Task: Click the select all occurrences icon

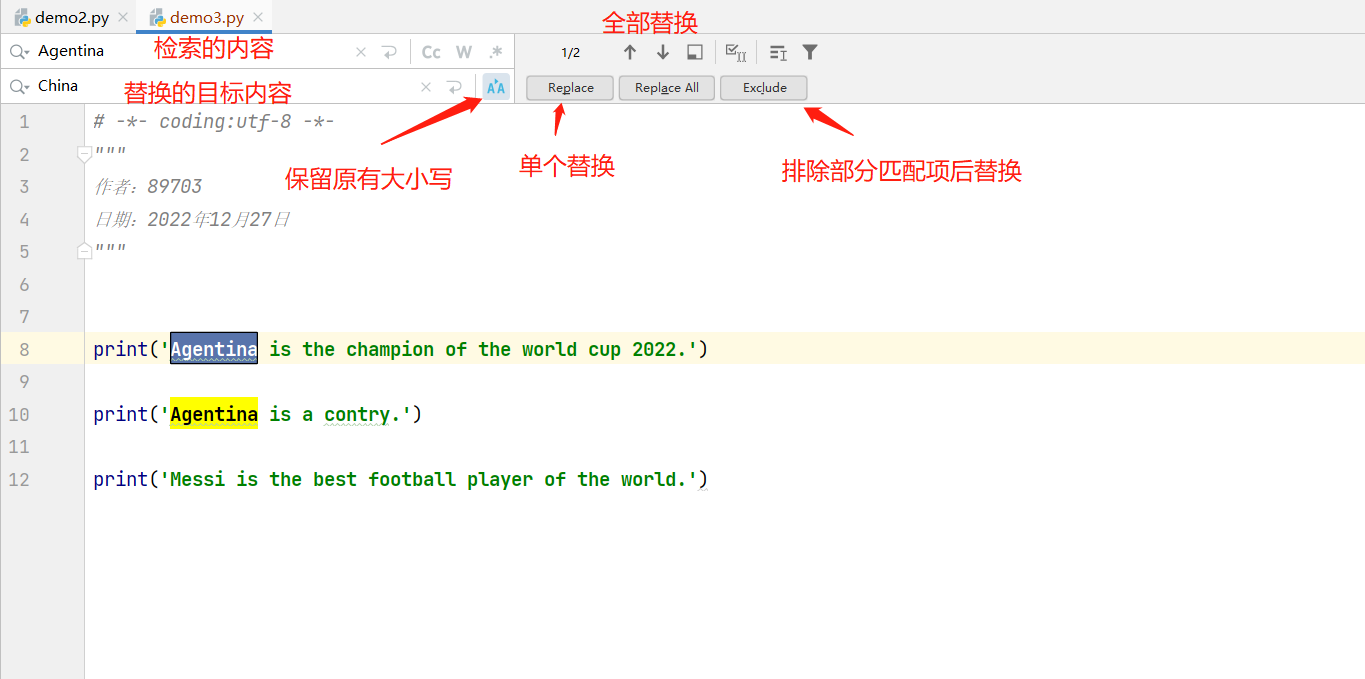Action: [x=735, y=52]
